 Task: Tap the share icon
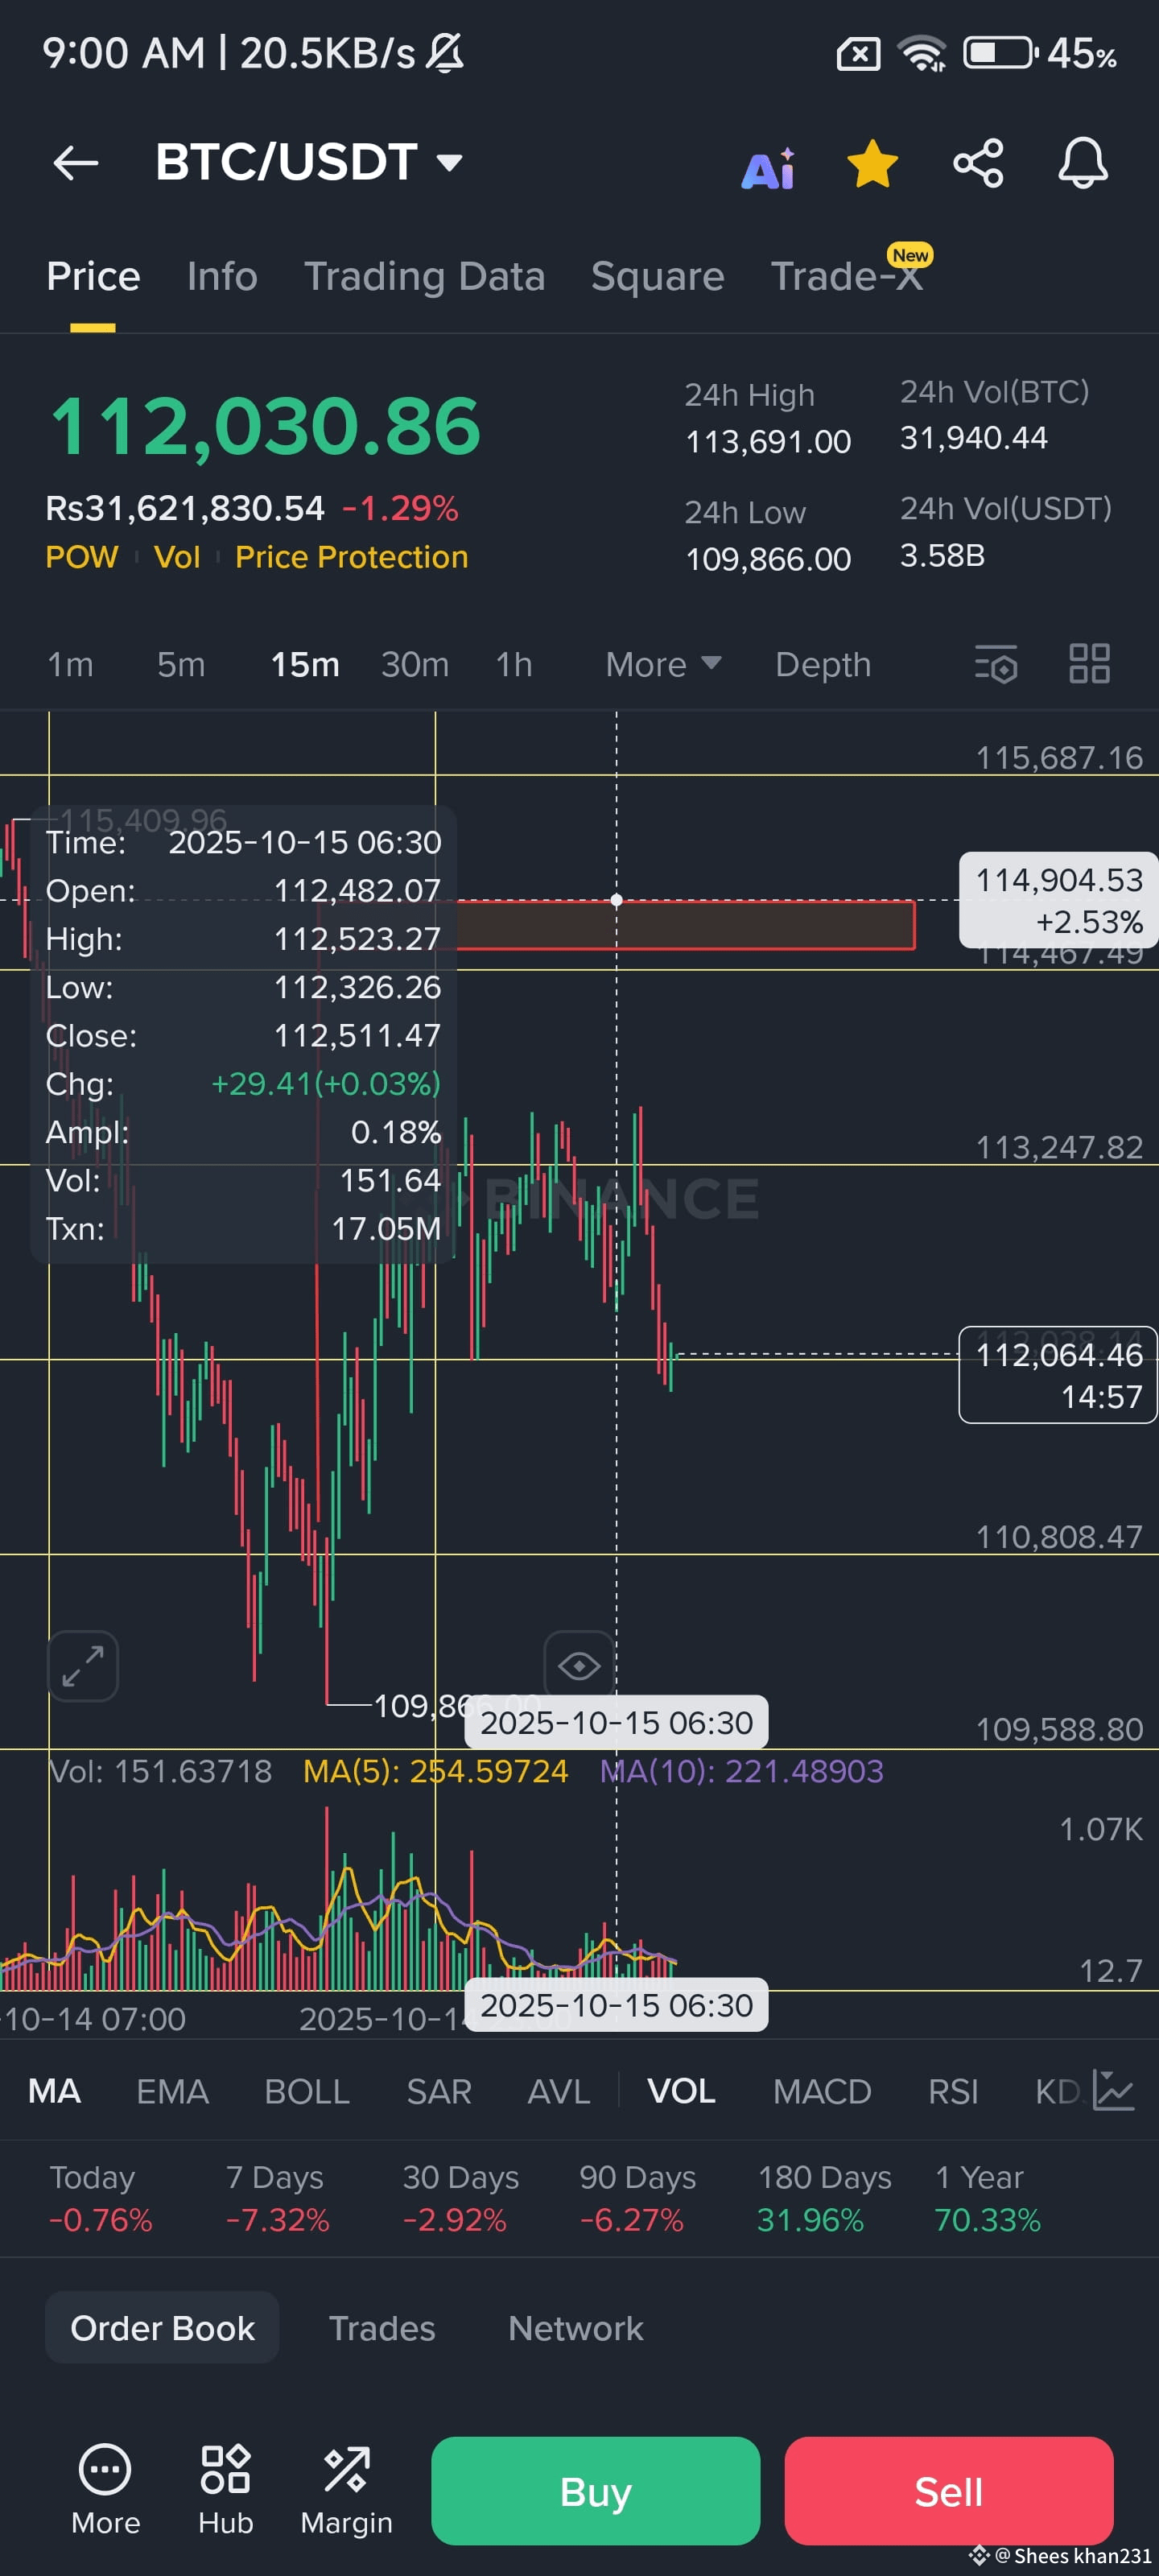click(x=978, y=163)
